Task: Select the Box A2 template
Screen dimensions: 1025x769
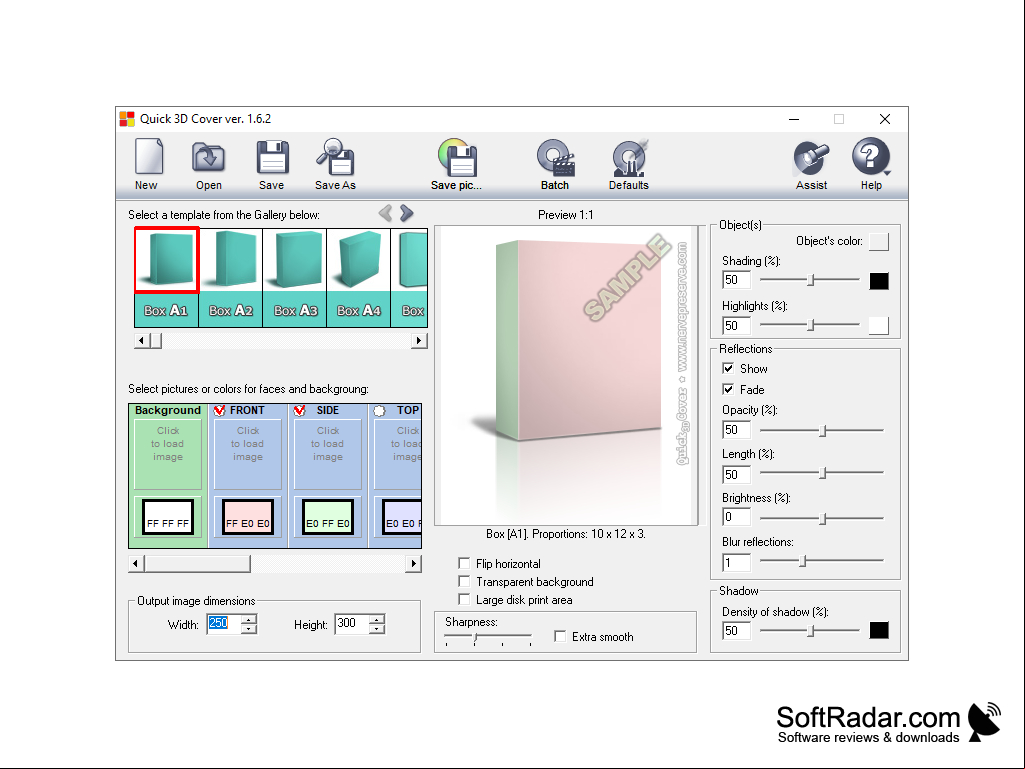Action: tap(231, 277)
